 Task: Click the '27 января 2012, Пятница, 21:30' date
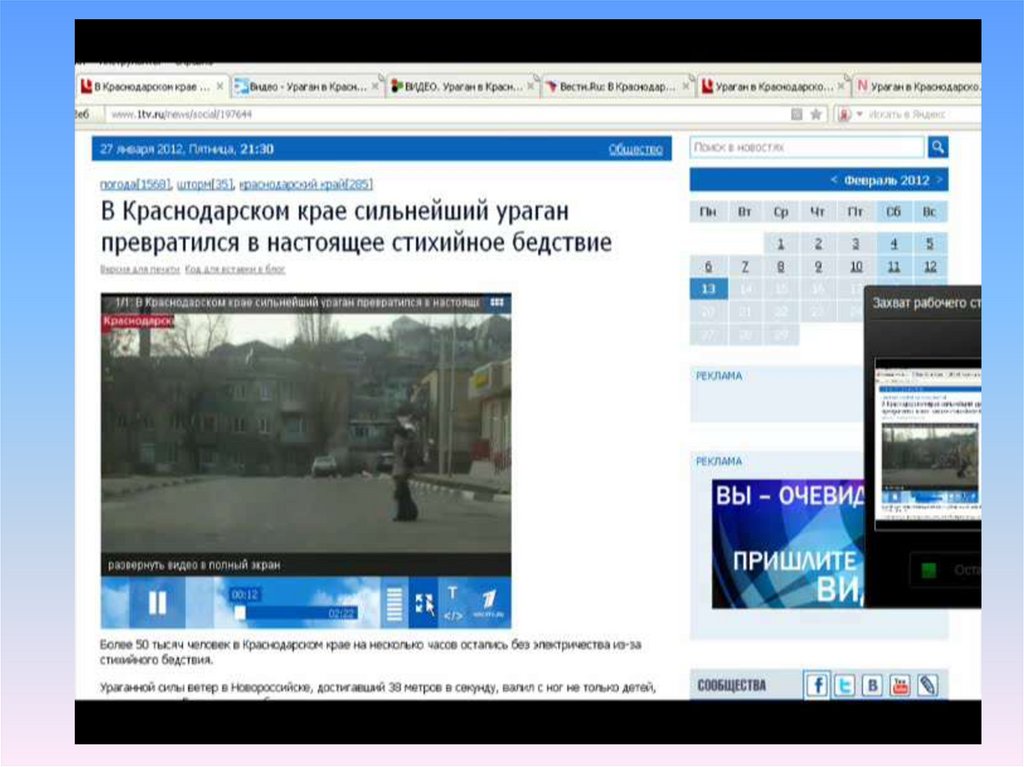coord(187,150)
